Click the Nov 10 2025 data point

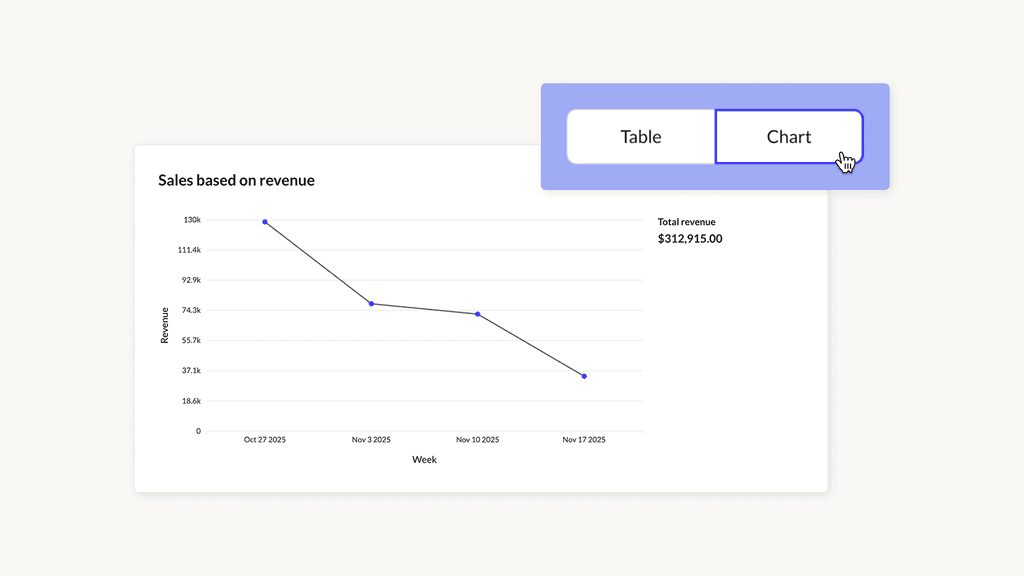click(x=477, y=314)
